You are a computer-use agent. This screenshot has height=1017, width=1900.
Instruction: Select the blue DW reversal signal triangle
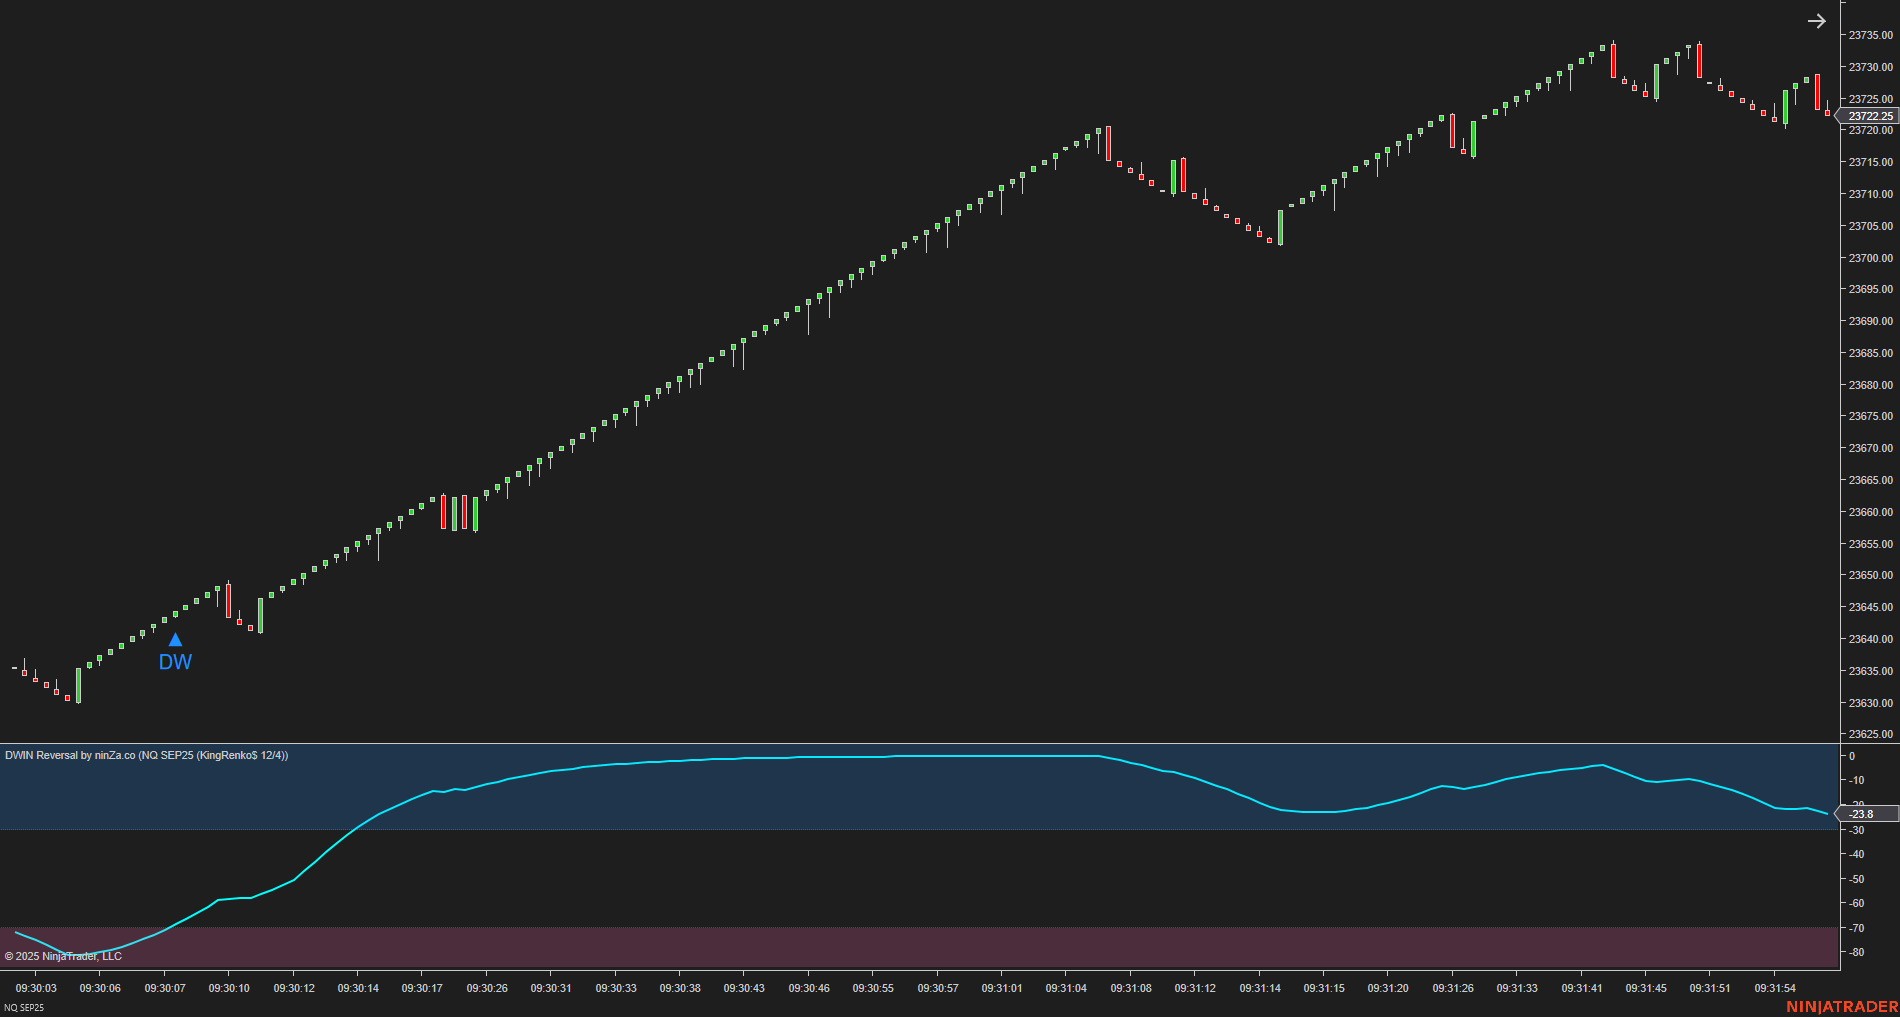[x=175, y=641]
